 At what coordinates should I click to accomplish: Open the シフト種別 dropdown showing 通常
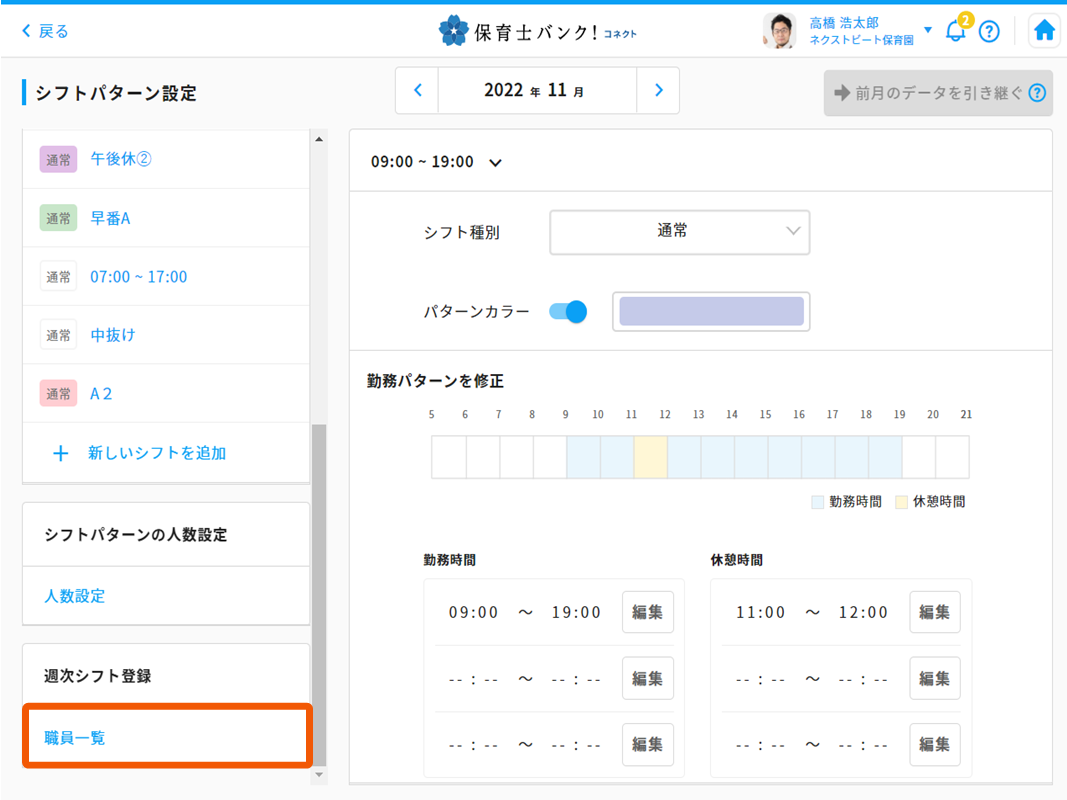tap(679, 232)
